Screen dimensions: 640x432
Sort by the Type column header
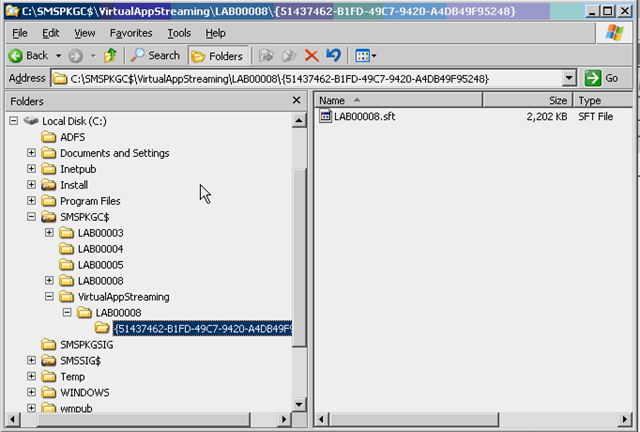603,100
